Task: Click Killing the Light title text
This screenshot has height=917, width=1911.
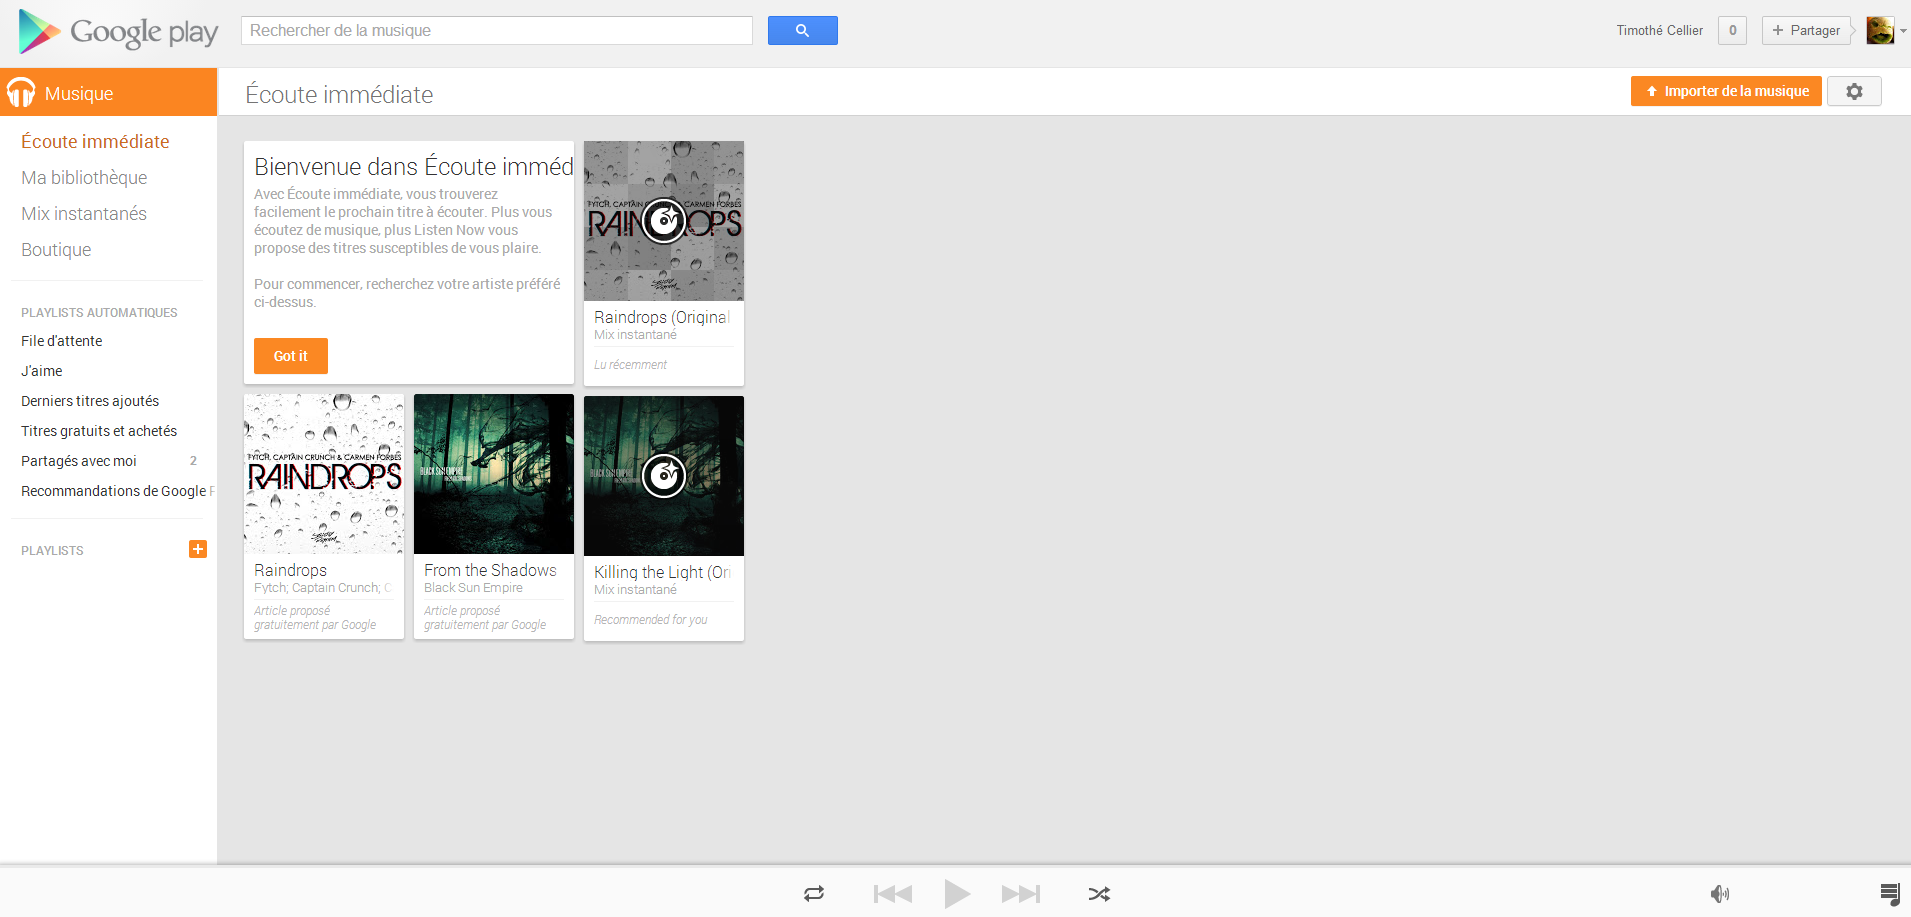Action: pos(662,572)
